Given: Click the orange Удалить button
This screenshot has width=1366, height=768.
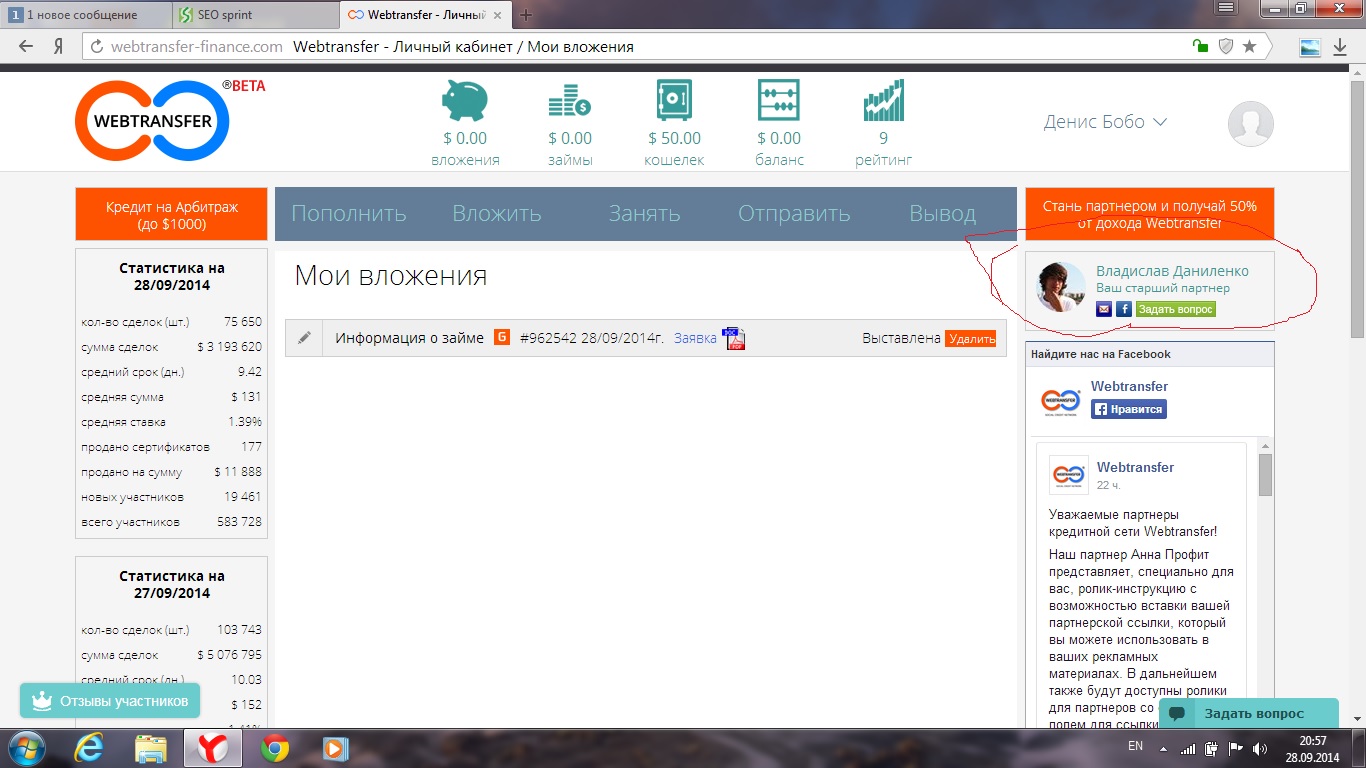Looking at the screenshot, I should click(971, 339).
